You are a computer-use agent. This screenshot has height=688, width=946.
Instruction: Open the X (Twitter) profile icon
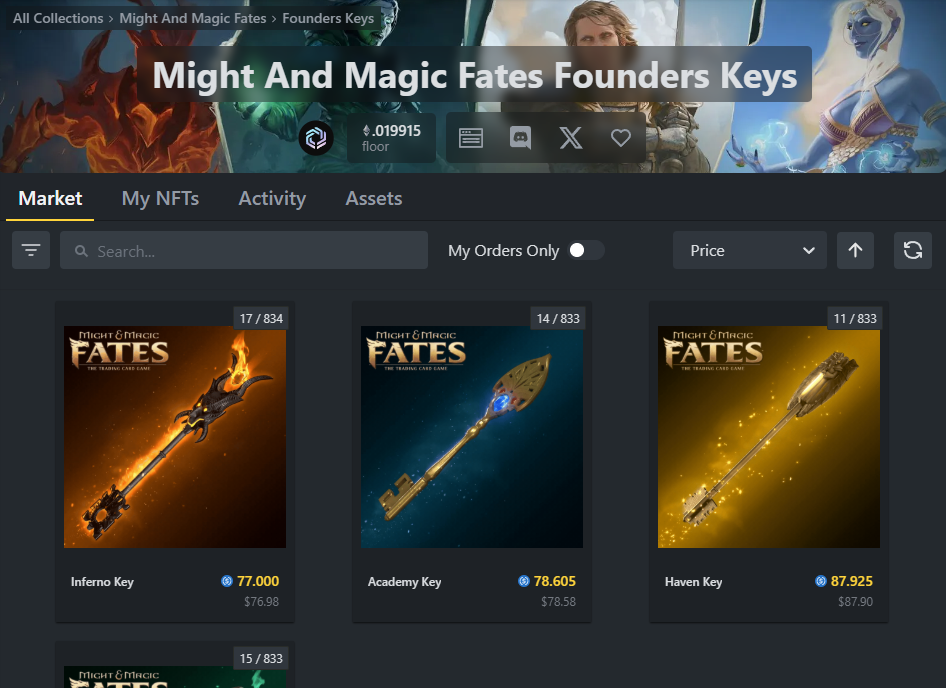click(x=571, y=138)
